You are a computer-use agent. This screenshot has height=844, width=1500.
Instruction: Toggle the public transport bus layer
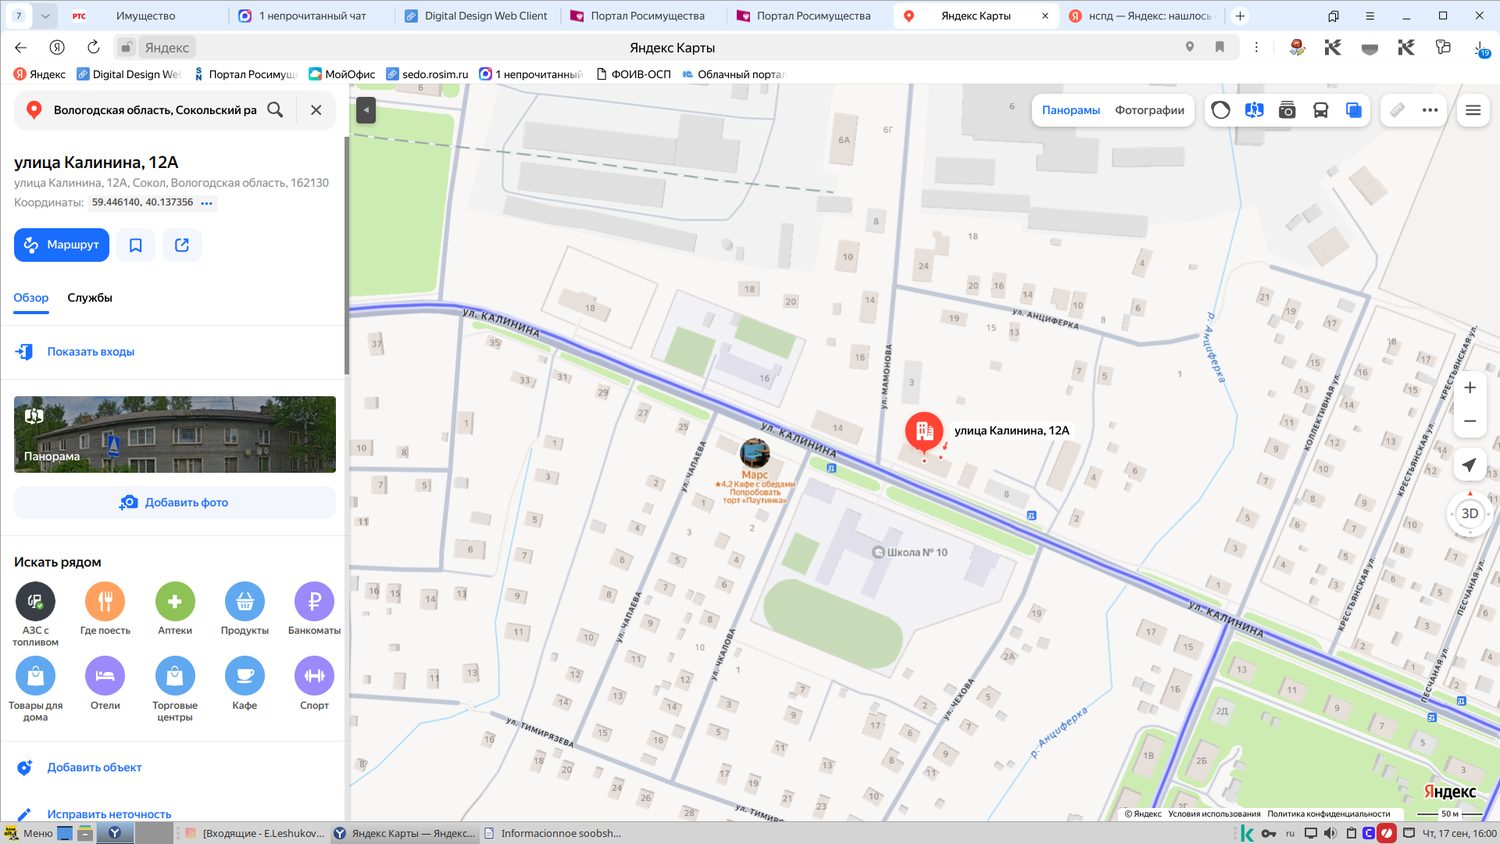point(1320,110)
